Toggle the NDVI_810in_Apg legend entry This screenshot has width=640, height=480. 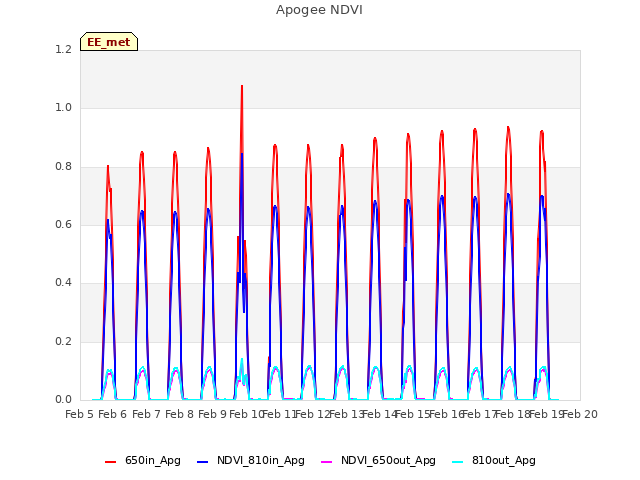[x=251, y=460]
